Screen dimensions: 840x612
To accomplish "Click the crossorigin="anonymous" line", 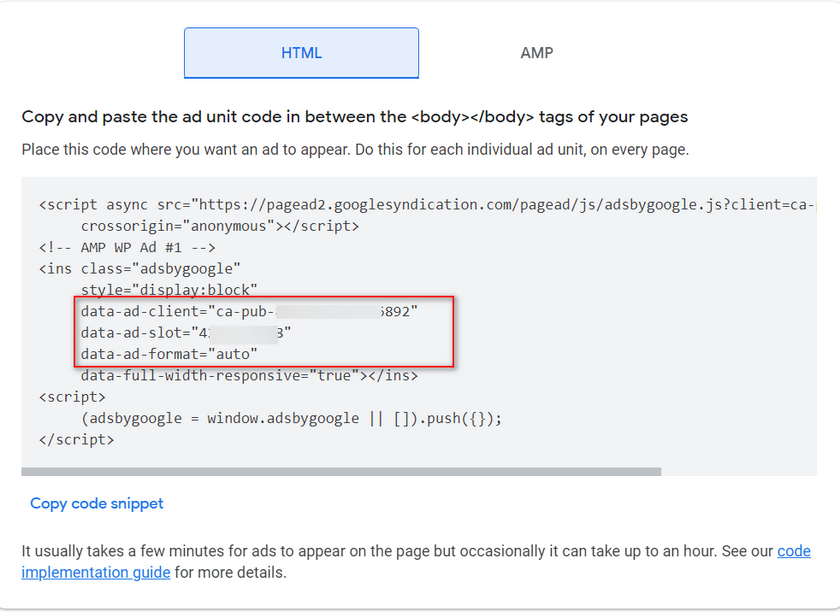I will point(220,226).
